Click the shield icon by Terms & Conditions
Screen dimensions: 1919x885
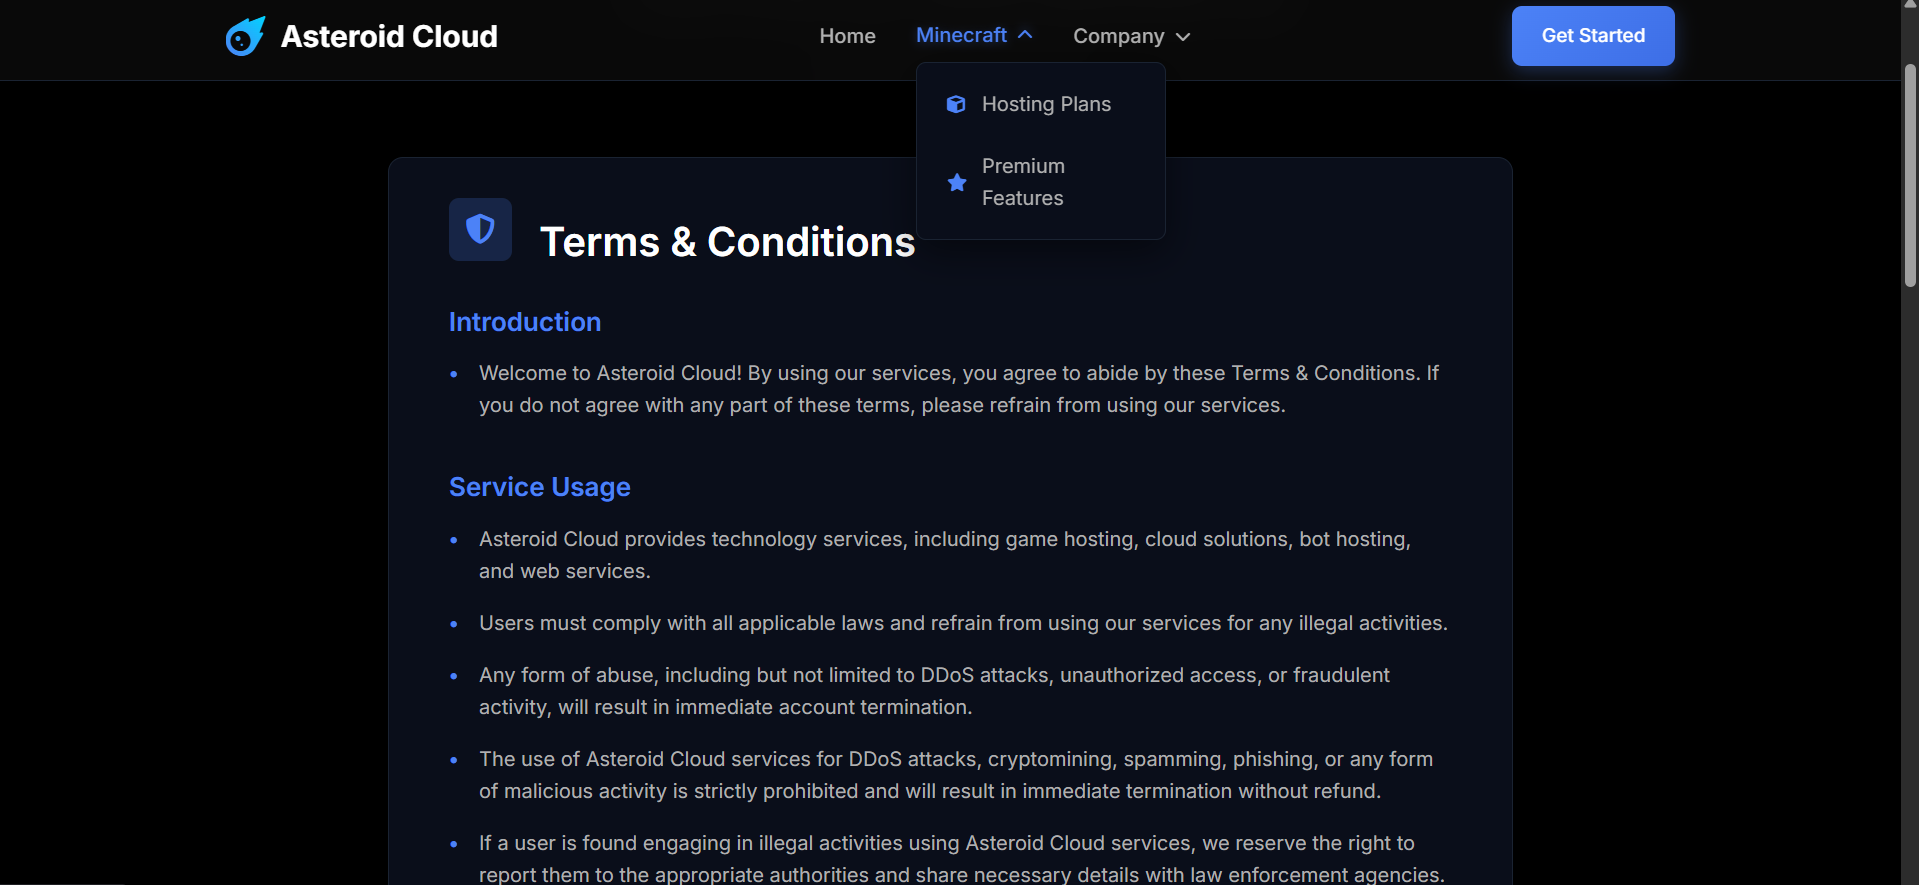click(480, 229)
